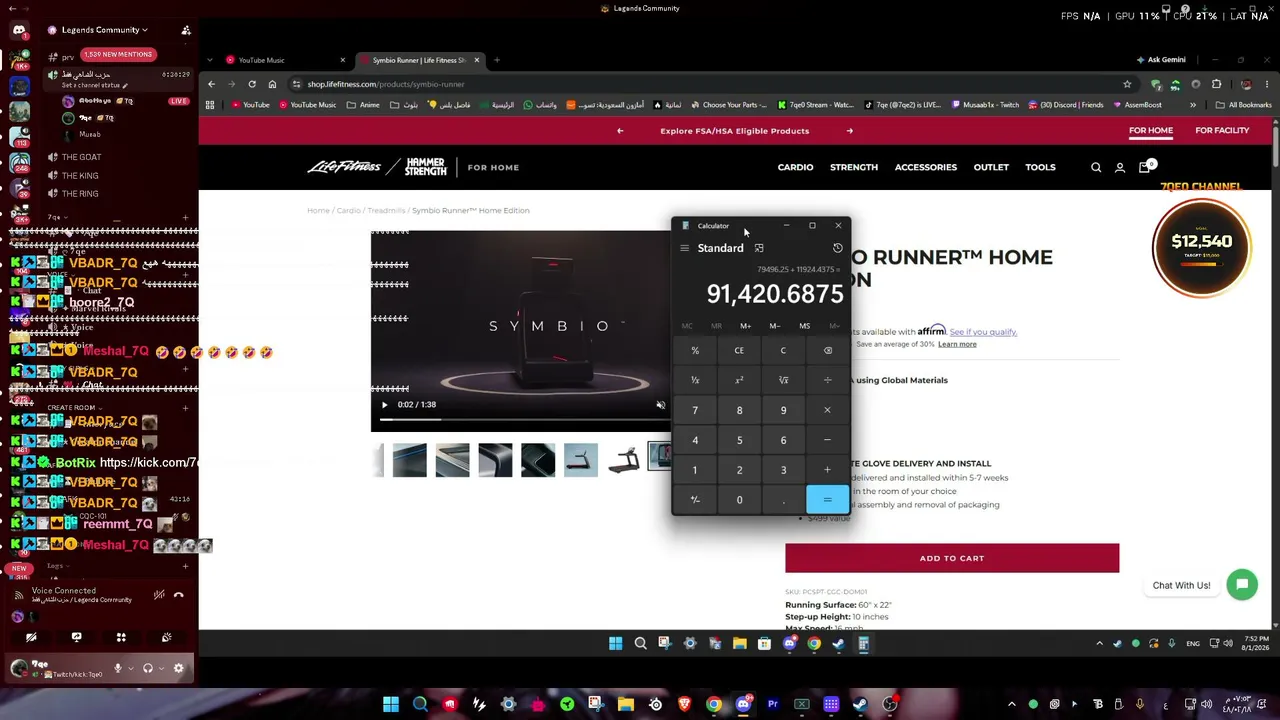Click the plus key in Calculator
This screenshot has width=1280, height=720.
[827, 470]
